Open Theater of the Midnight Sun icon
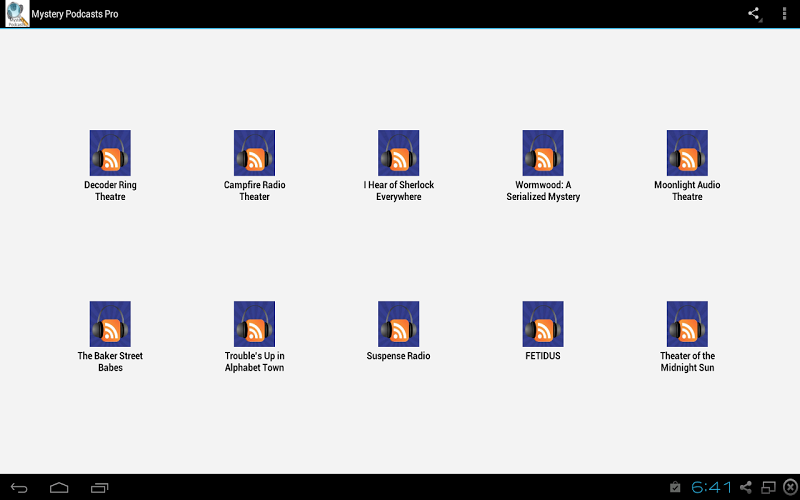 [x=687, y=323]
